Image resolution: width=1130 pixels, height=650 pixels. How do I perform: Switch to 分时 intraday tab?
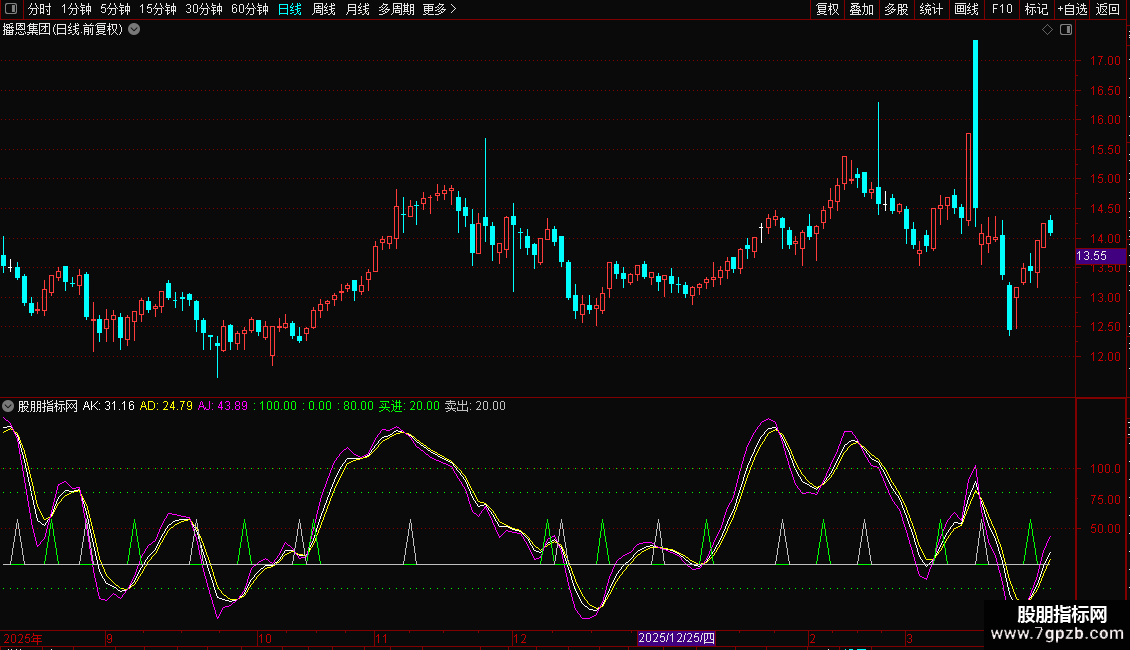39,9
